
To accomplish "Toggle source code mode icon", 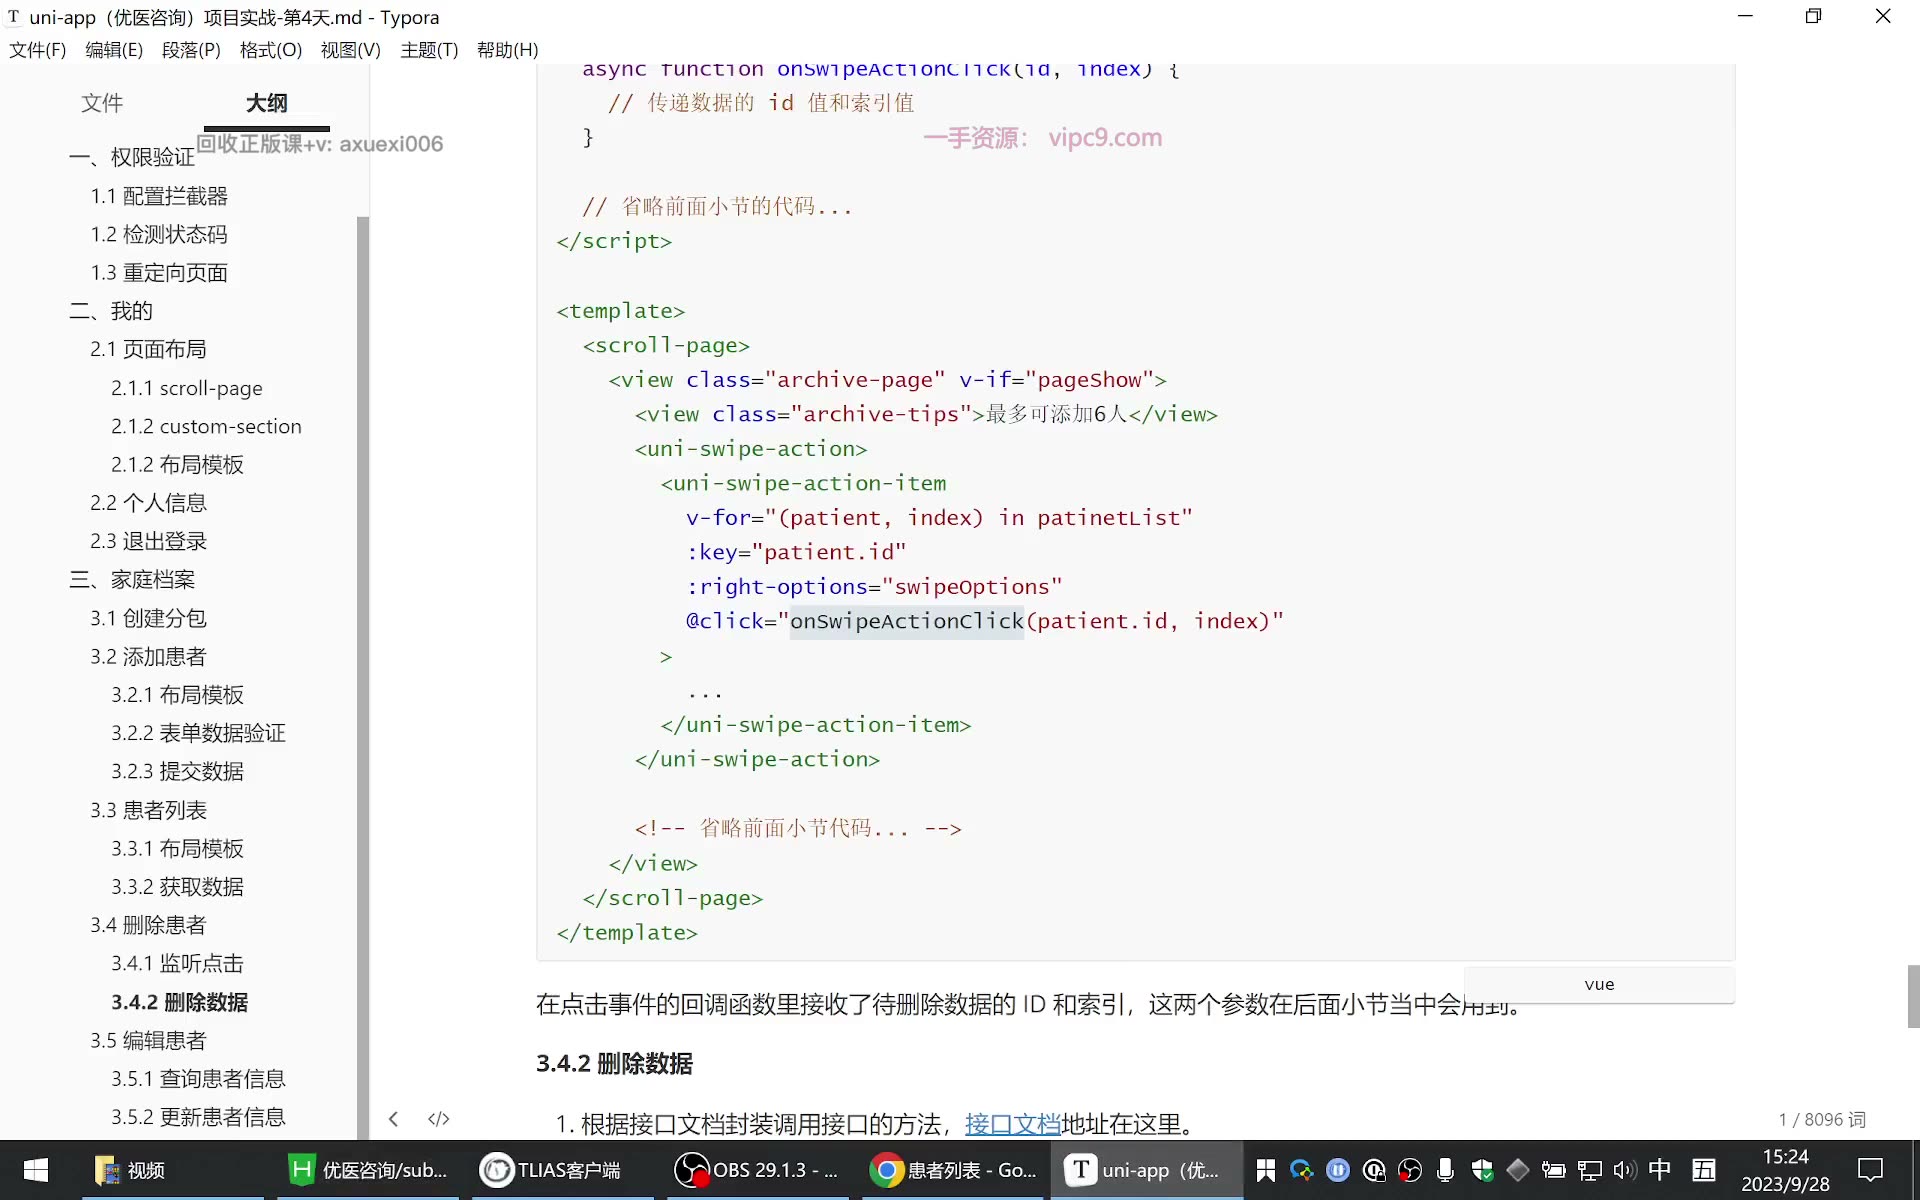I will [438, 1118].
